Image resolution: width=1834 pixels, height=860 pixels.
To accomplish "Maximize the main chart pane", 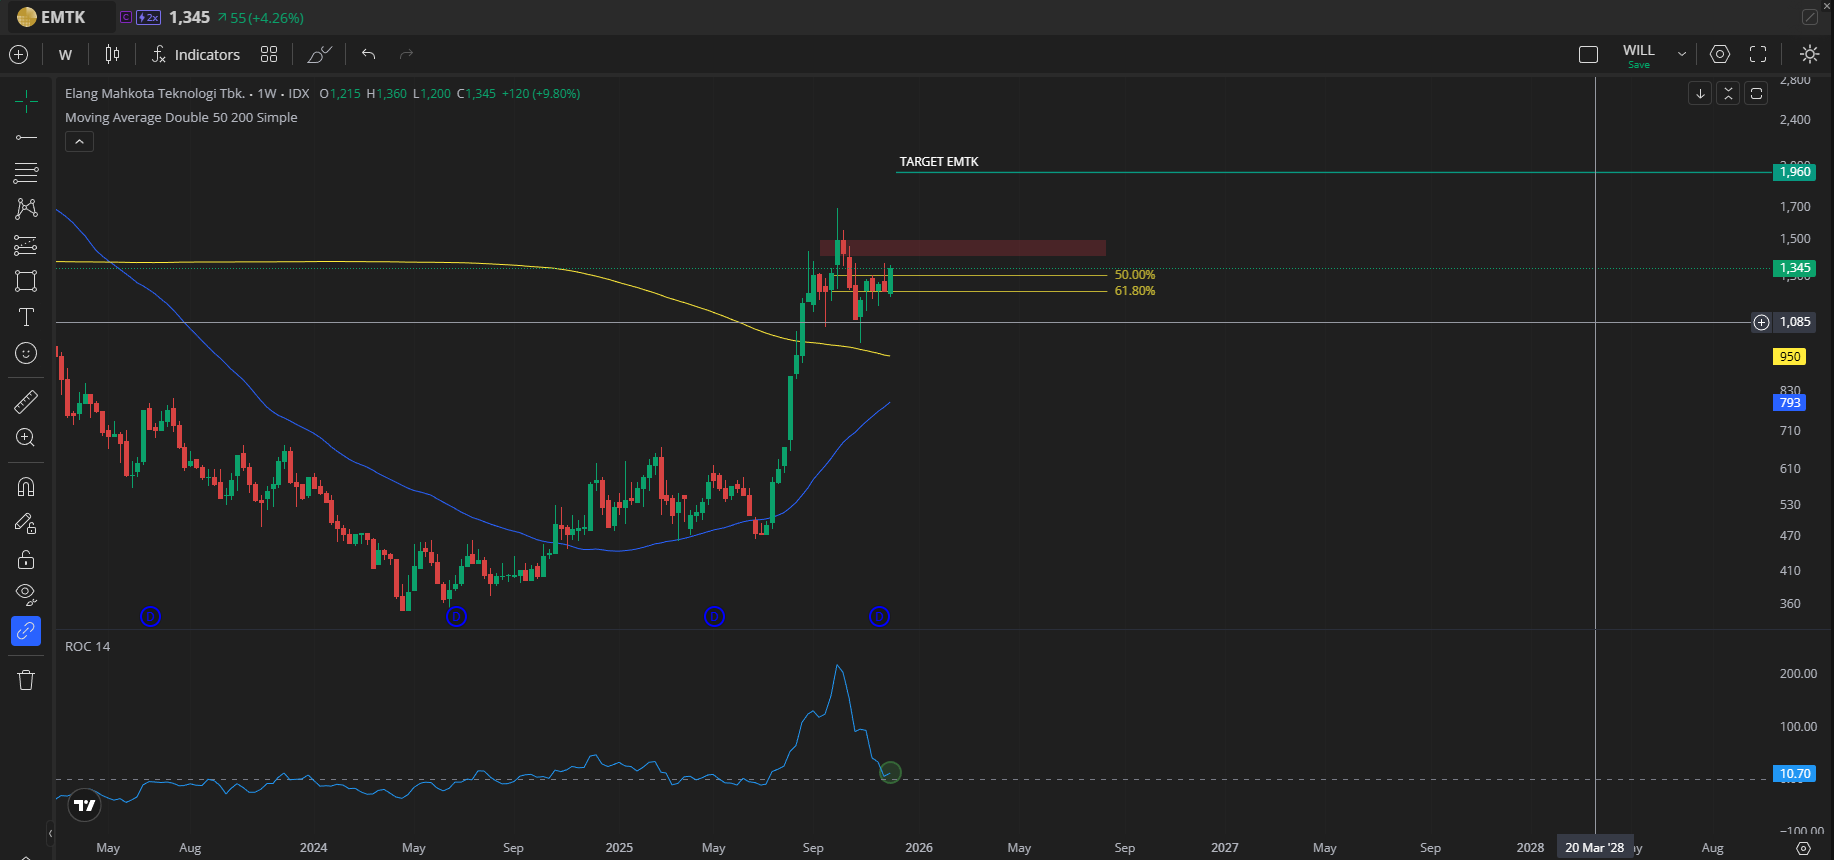I will (x=1756, y=93).
